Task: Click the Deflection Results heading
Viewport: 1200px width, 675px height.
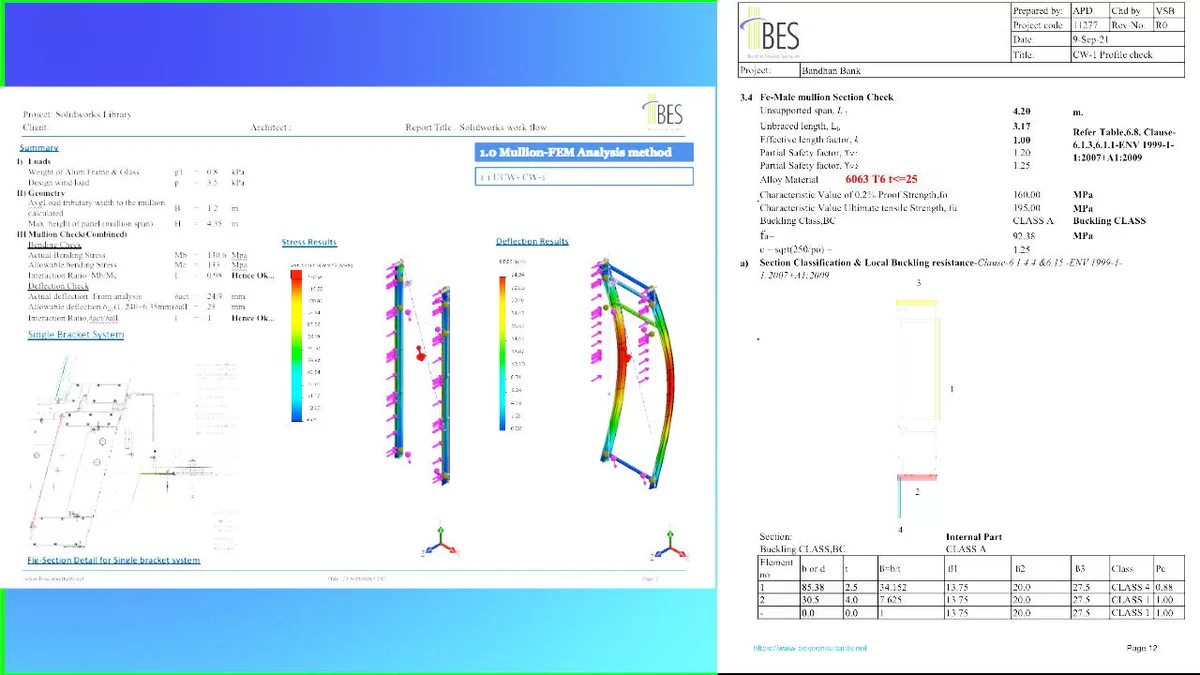Action: [532, 241]
